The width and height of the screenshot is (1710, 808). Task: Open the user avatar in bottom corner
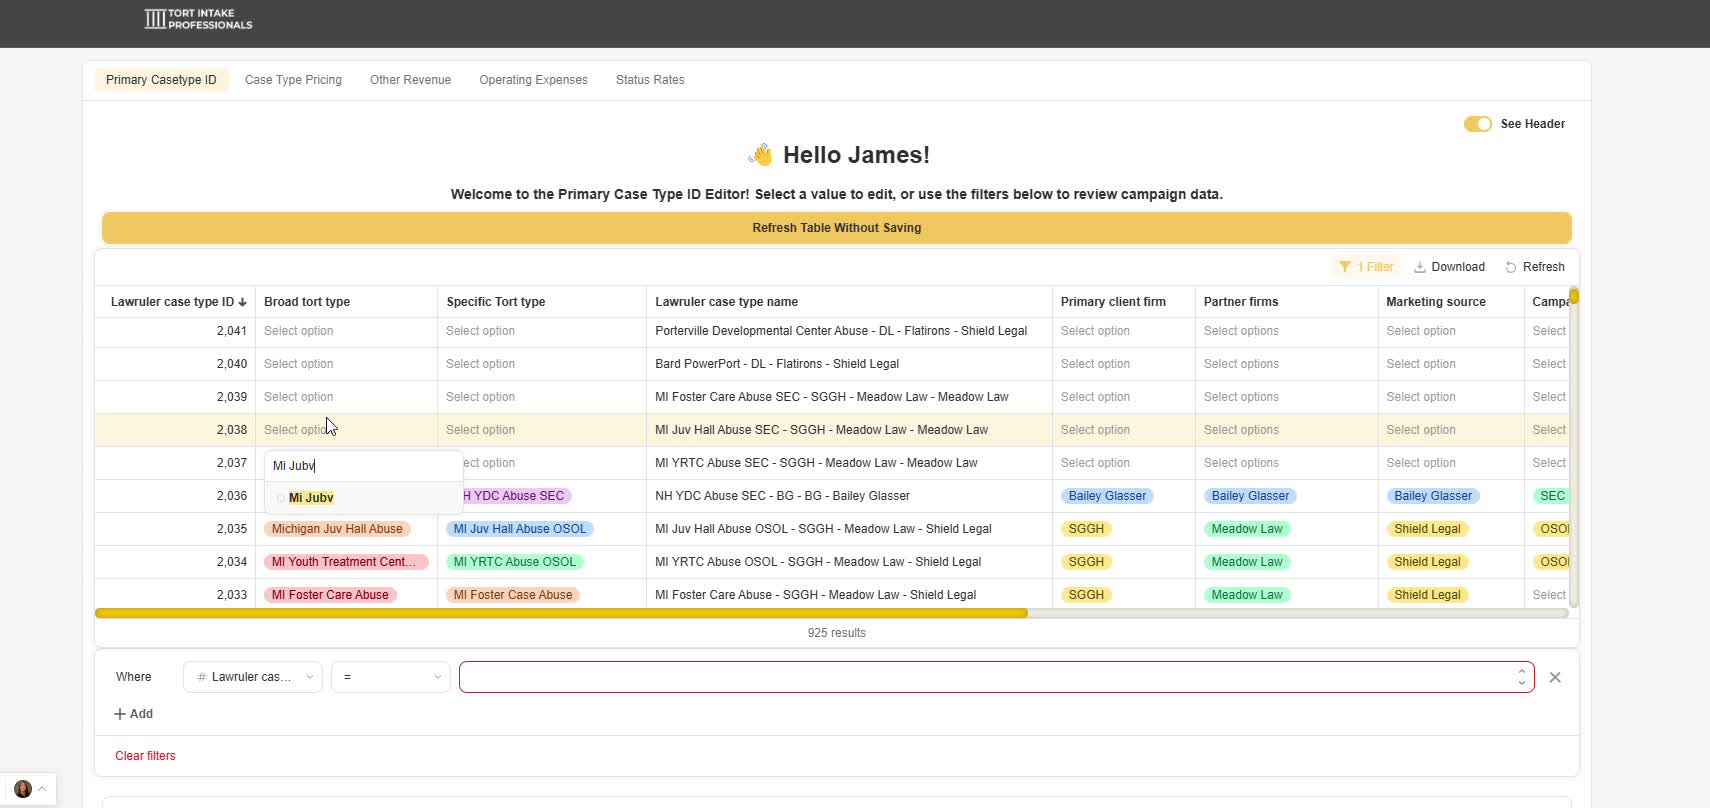tap(23, 789)
